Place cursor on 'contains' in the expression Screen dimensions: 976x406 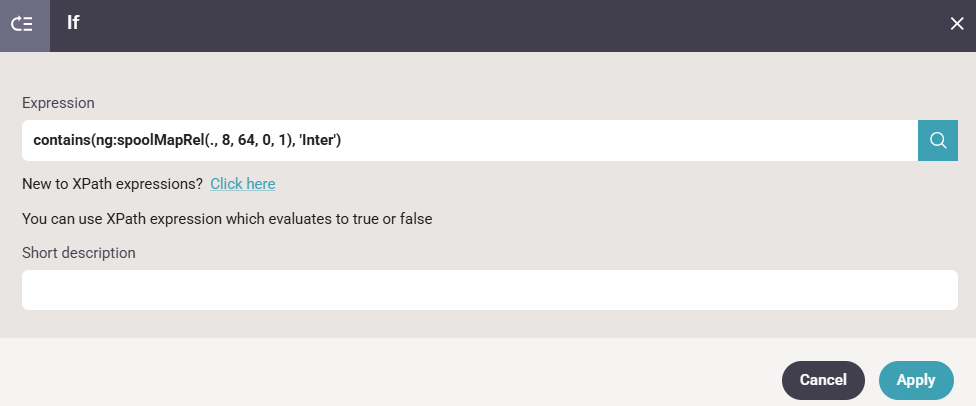pos(60,141)
